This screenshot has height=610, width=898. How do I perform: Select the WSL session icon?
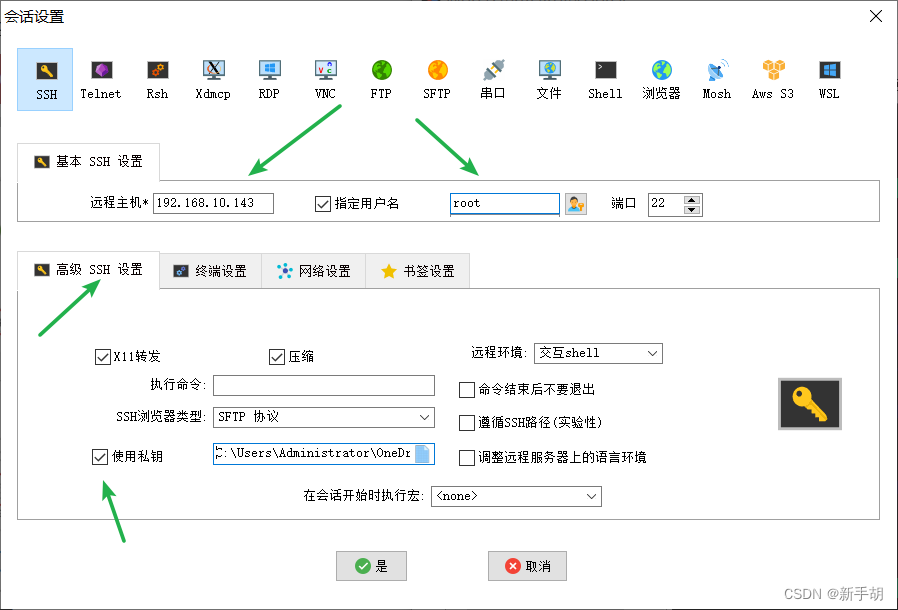click(828, 79)
